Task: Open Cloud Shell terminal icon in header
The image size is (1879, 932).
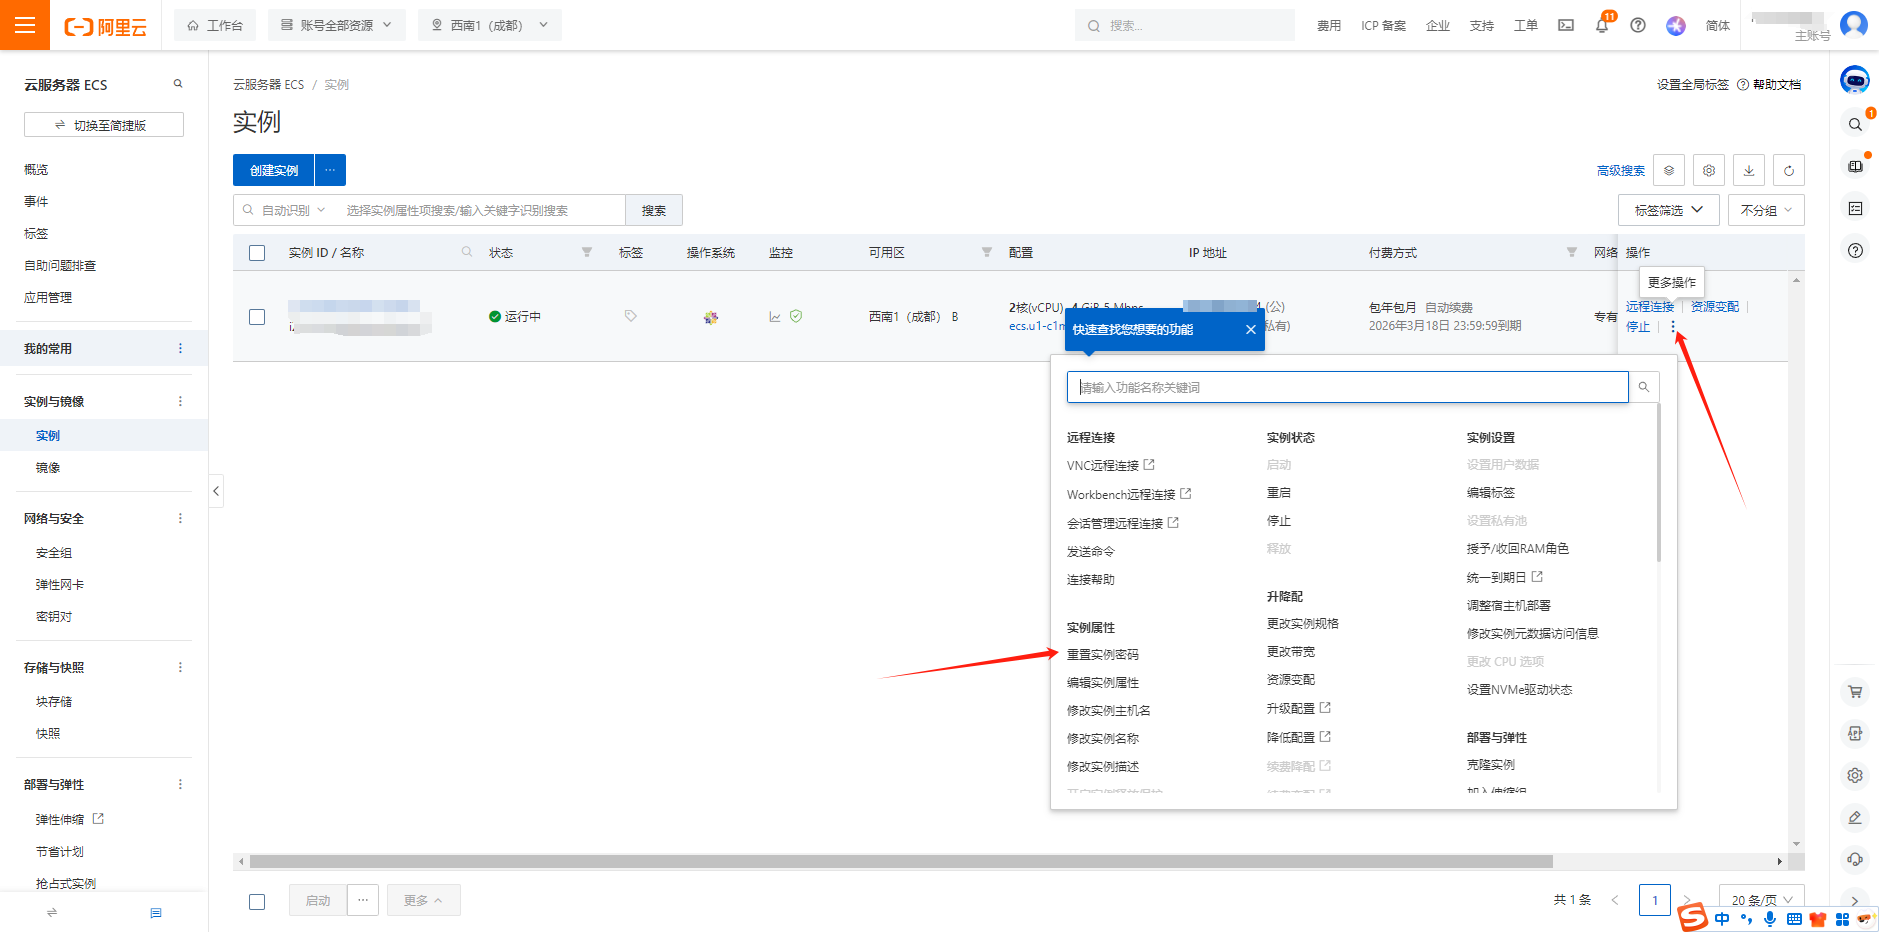Action: tap(1565, 26)
